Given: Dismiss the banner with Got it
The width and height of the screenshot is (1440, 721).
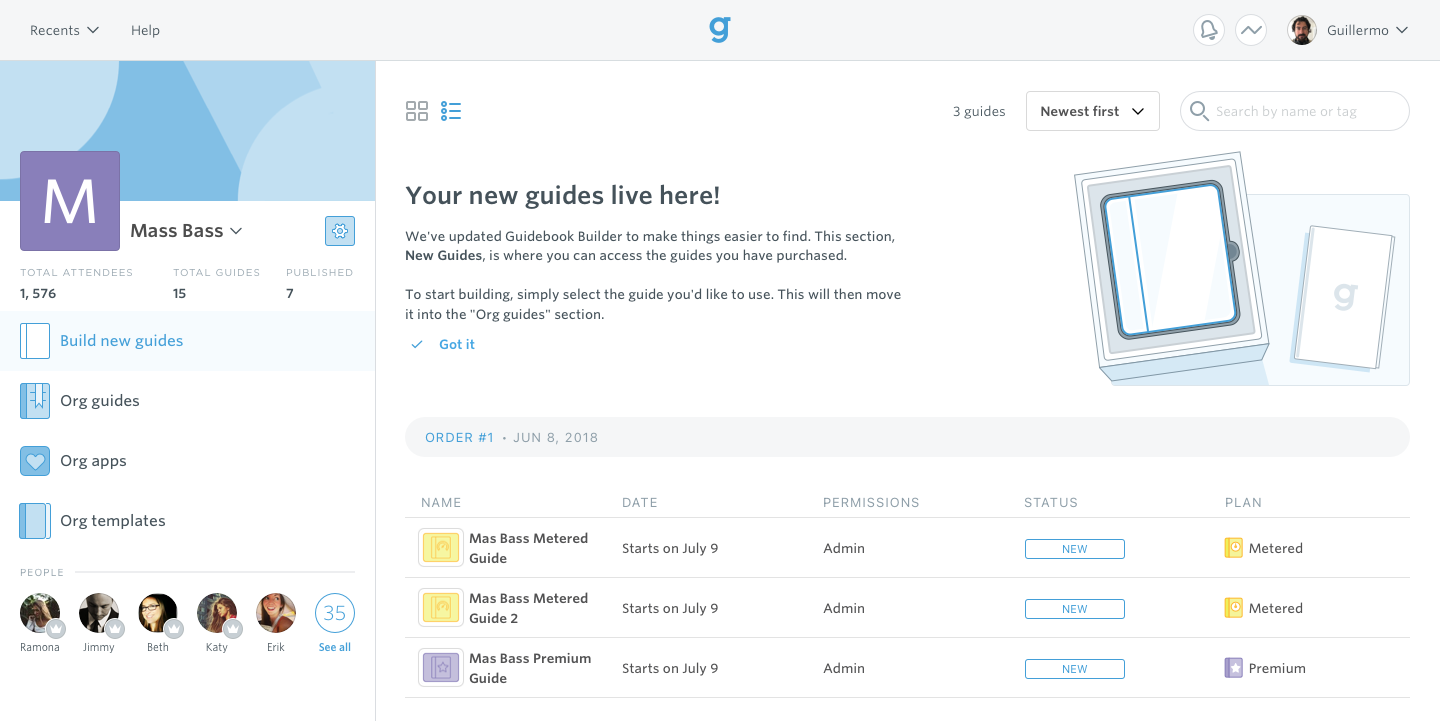Looking at the screenshot, I should [x=457, y=344].
